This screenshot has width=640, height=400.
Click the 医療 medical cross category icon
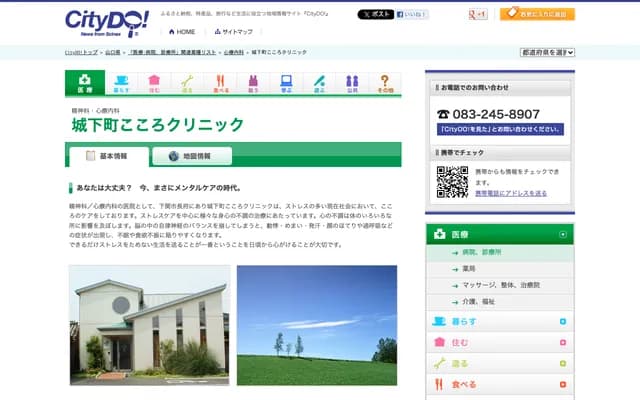tap(83, 83)
